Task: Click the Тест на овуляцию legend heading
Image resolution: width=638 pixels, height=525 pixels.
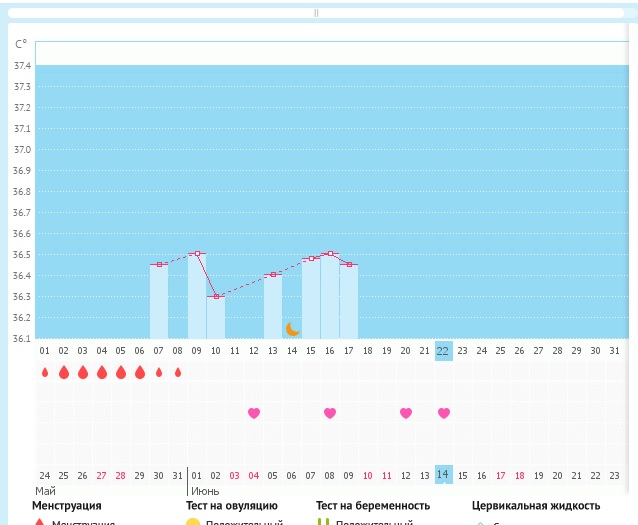Action: pos(231,506)
